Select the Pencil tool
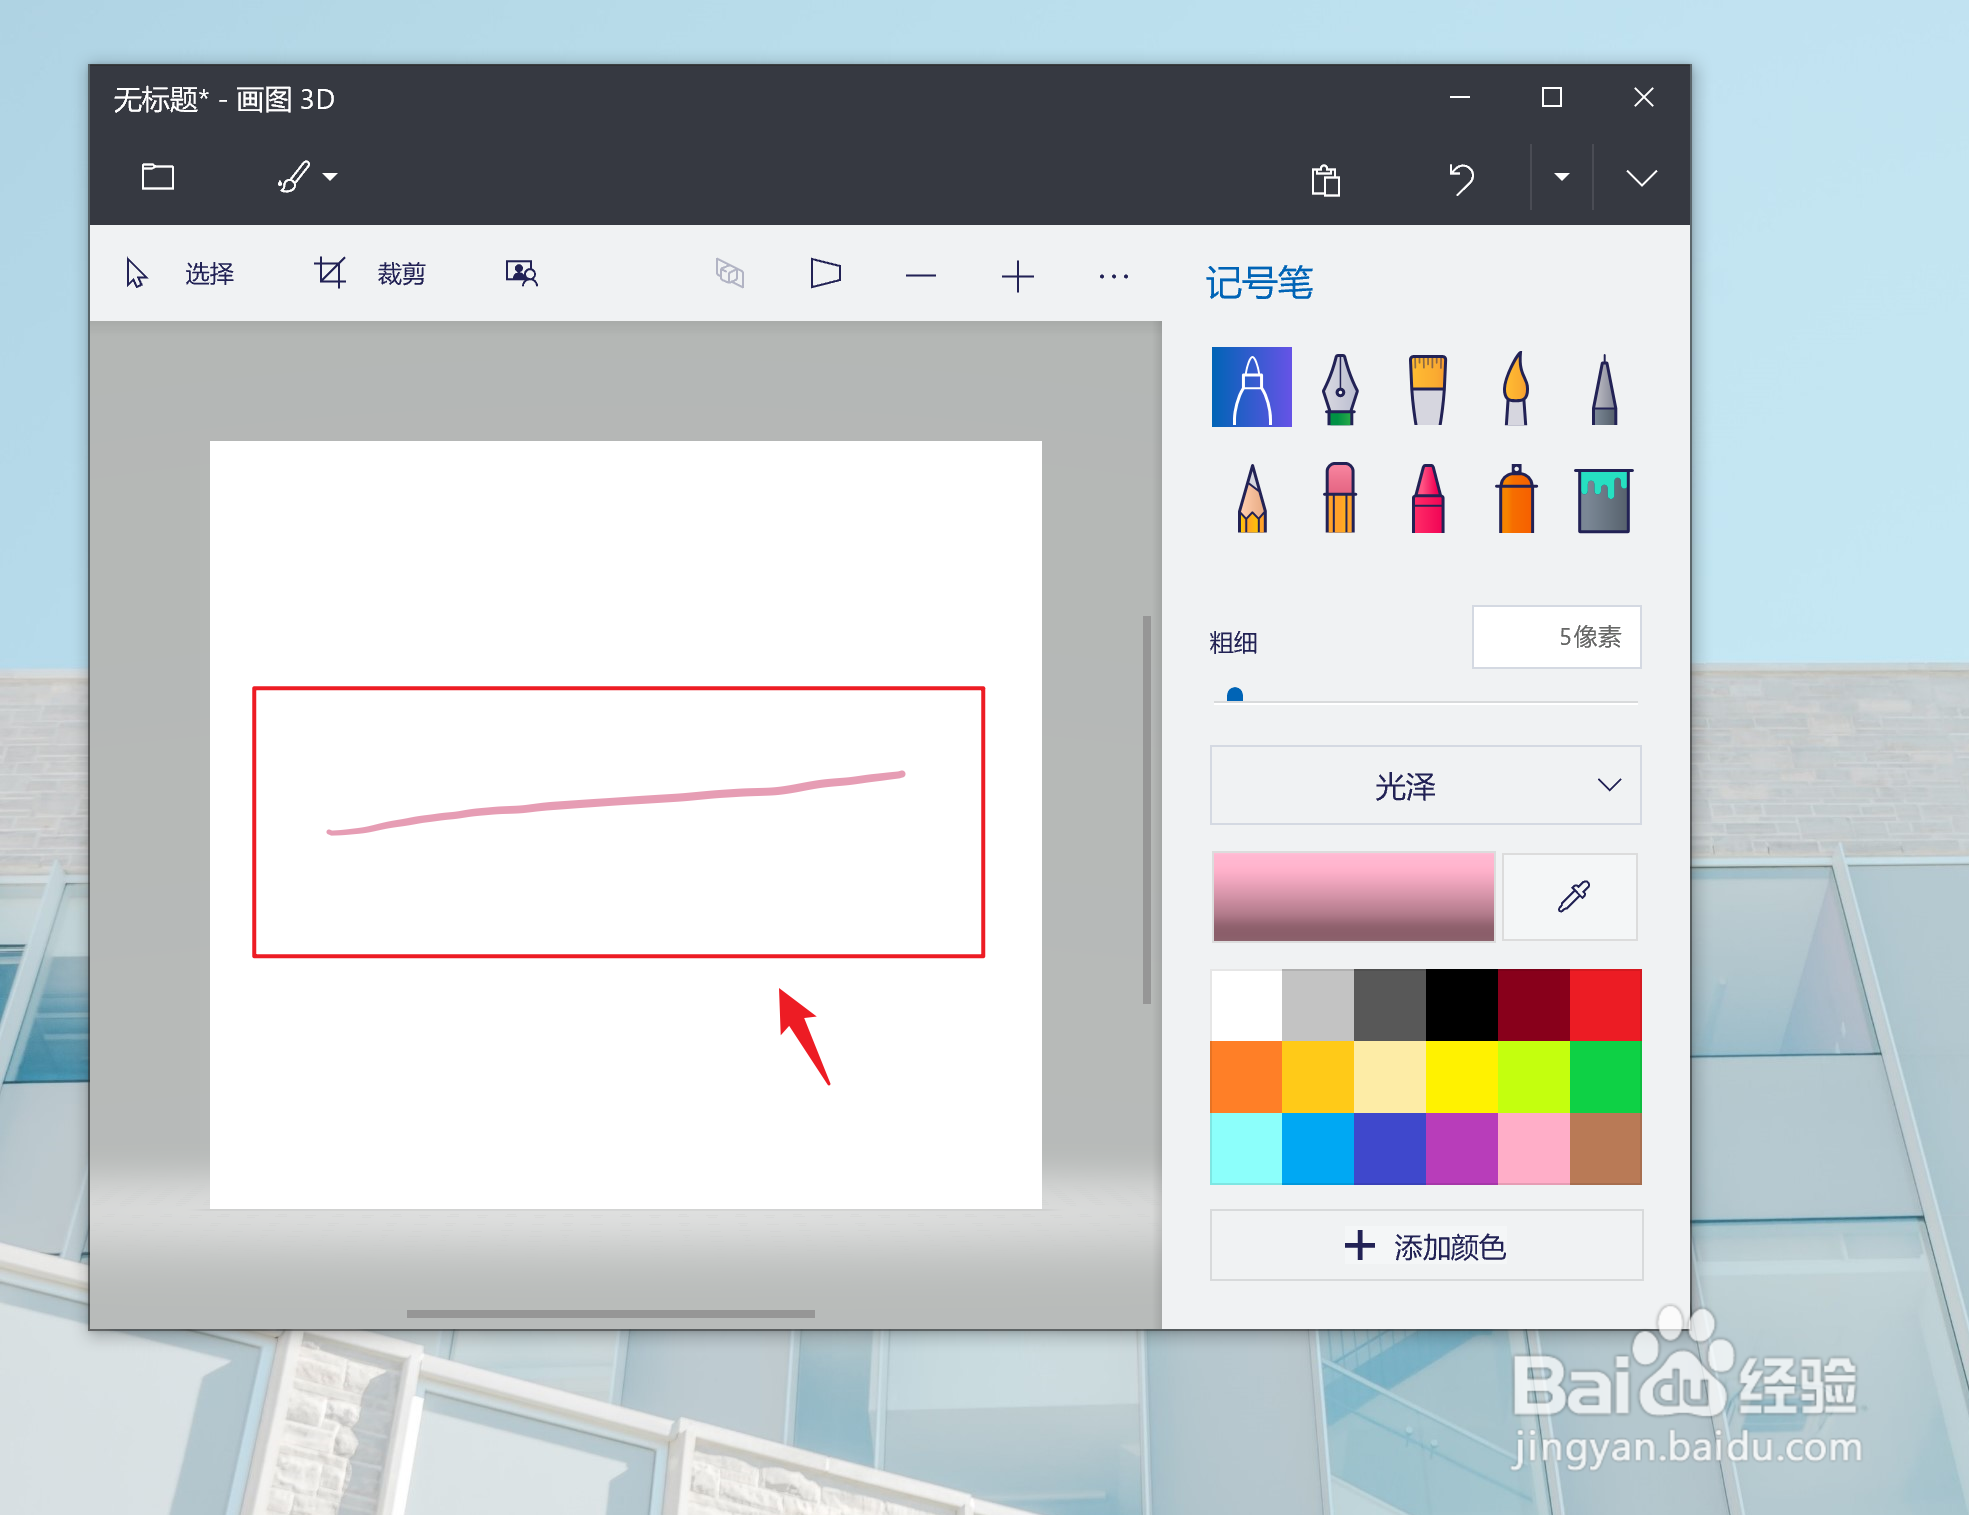The height and width of the screenshot is (1515, 1969). pyautogui.click(x=1251, y=498)
